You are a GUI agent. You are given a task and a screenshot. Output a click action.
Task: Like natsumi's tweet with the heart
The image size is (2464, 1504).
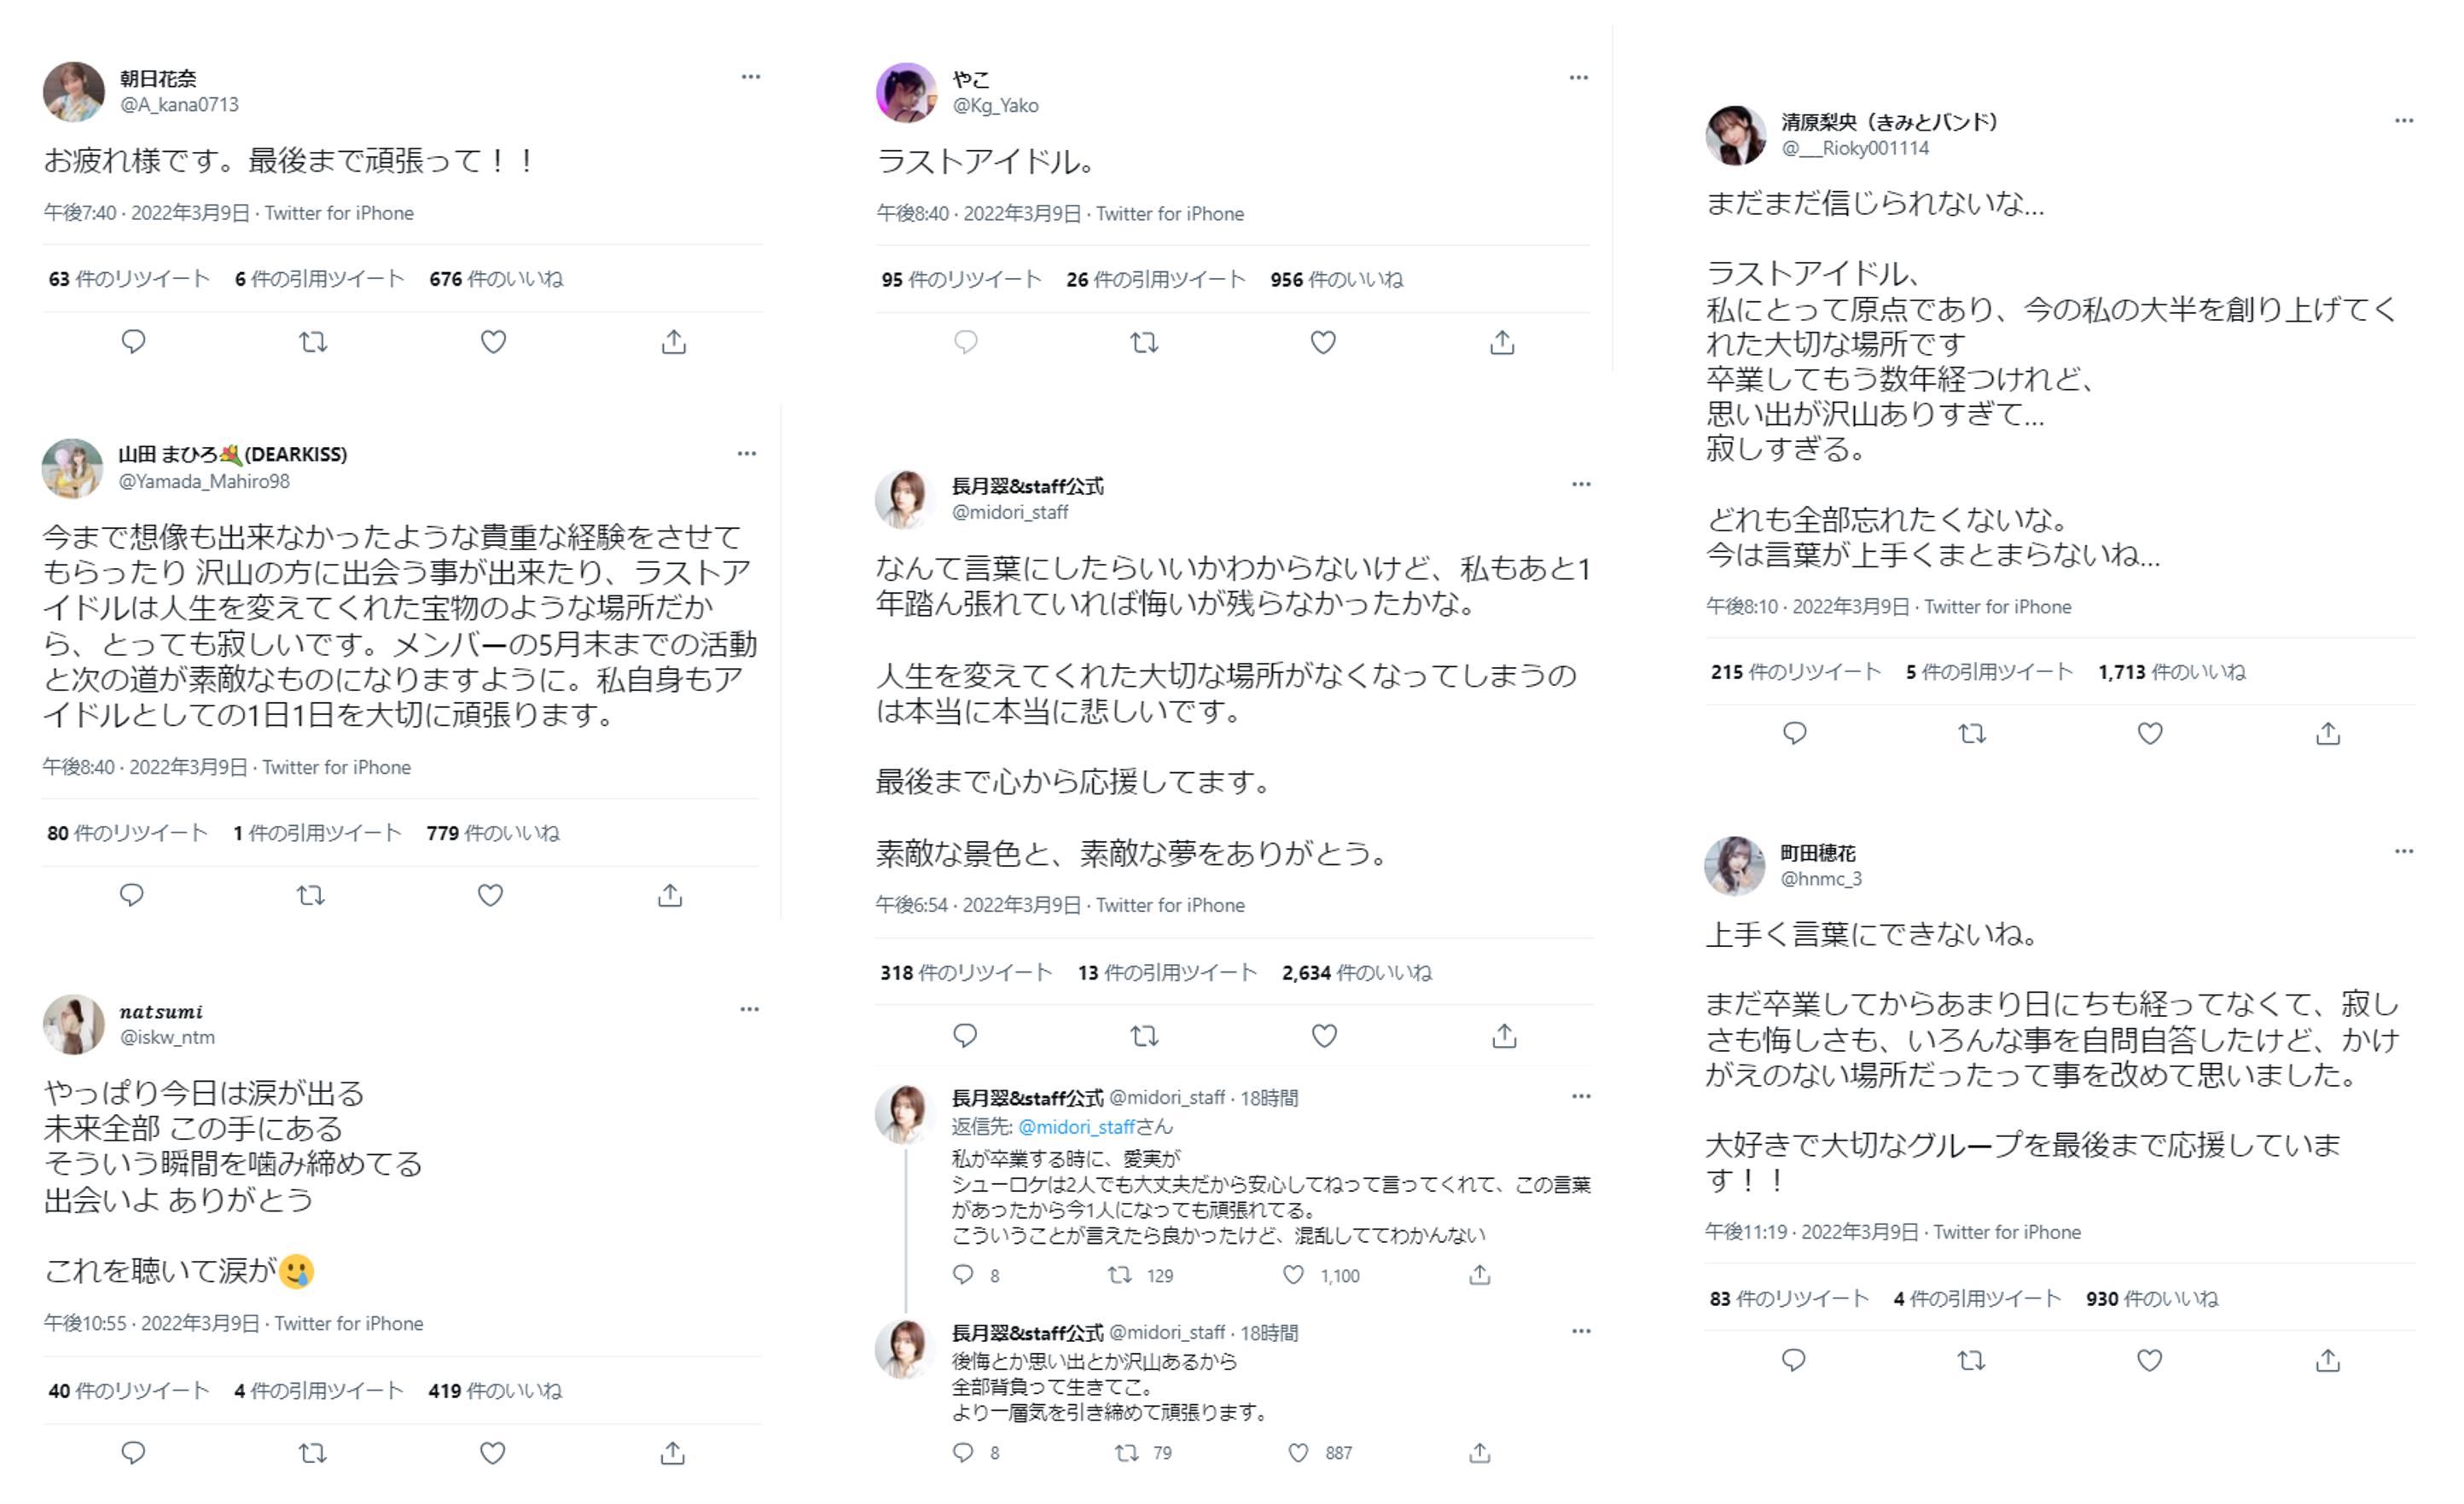pos(492,1453)
